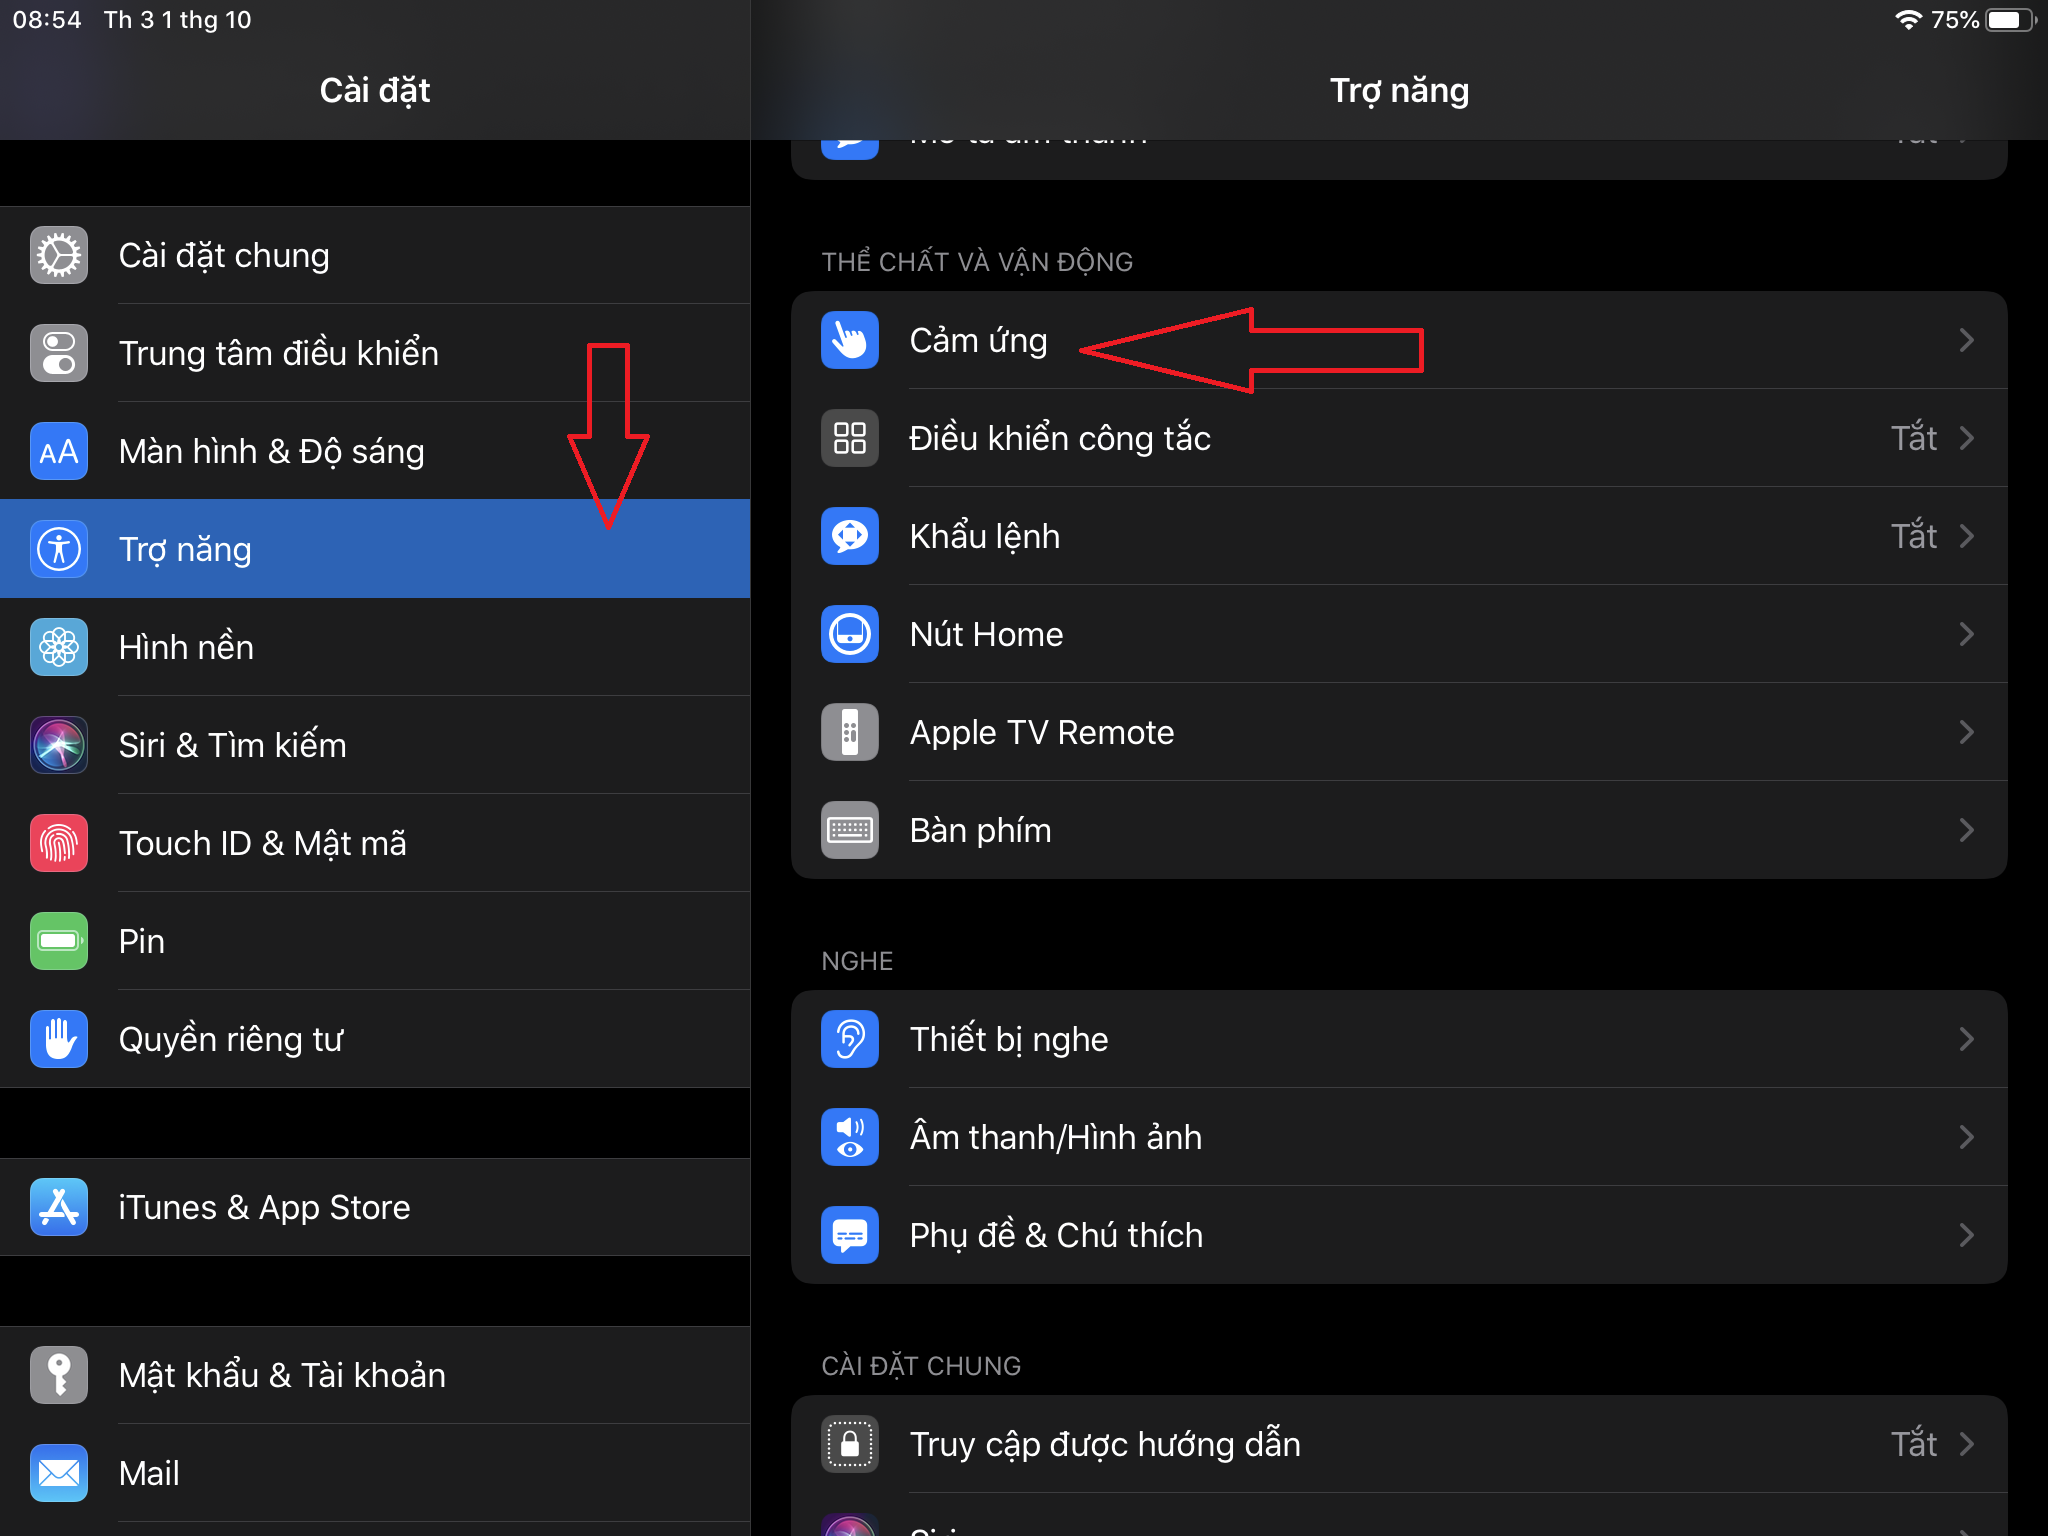The image size is (2048, 1536).
Task: Open Bàn phím accessibility settings
Action: pos(1399,830)
